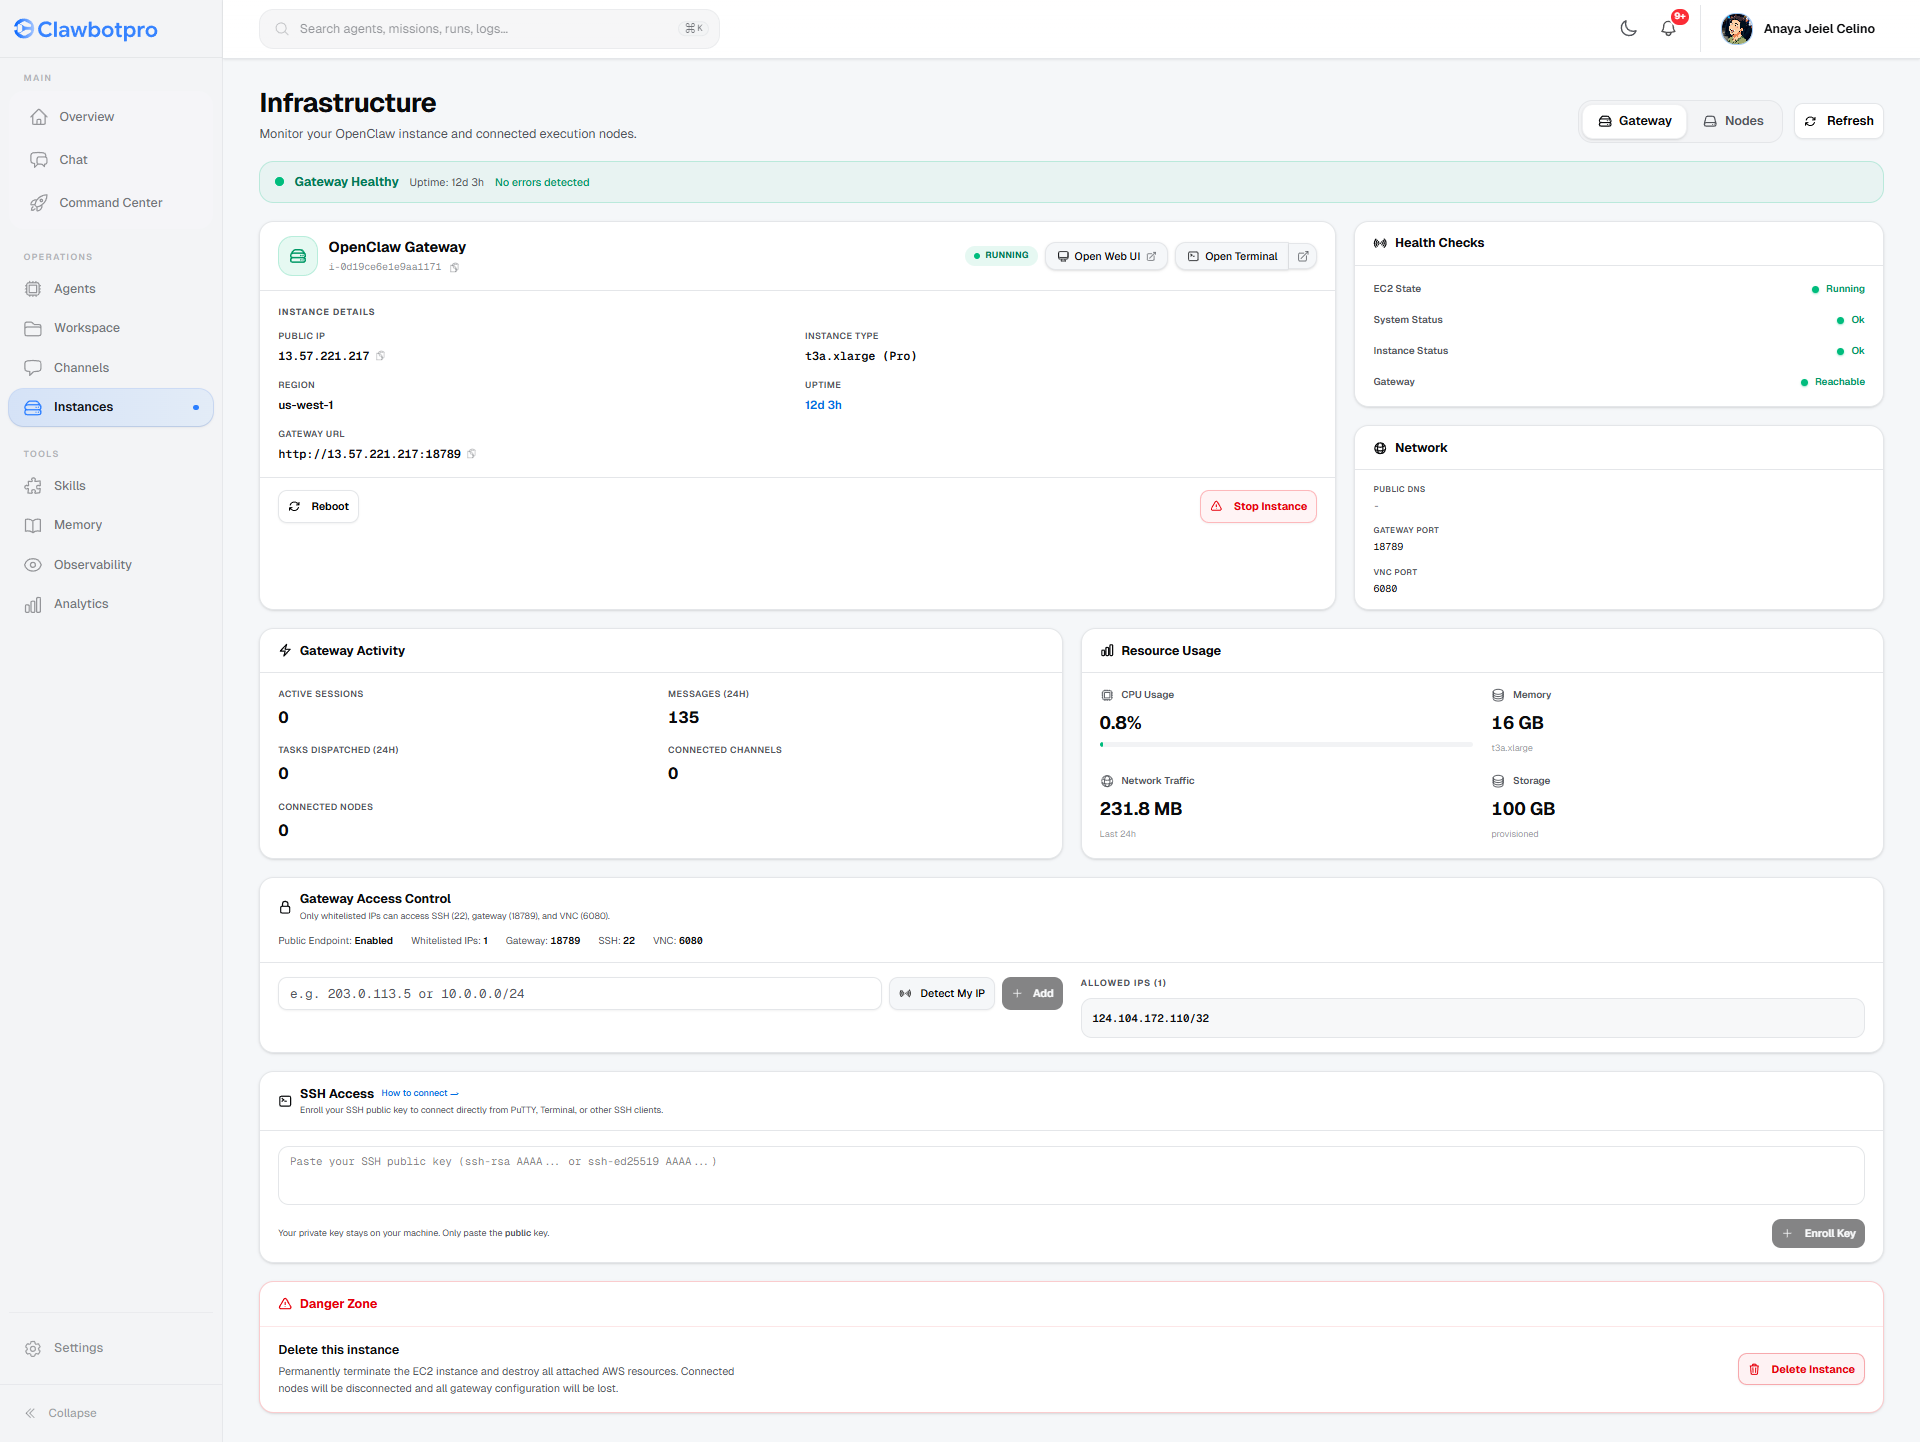Copy the public IP address icon

pos(381,356)
